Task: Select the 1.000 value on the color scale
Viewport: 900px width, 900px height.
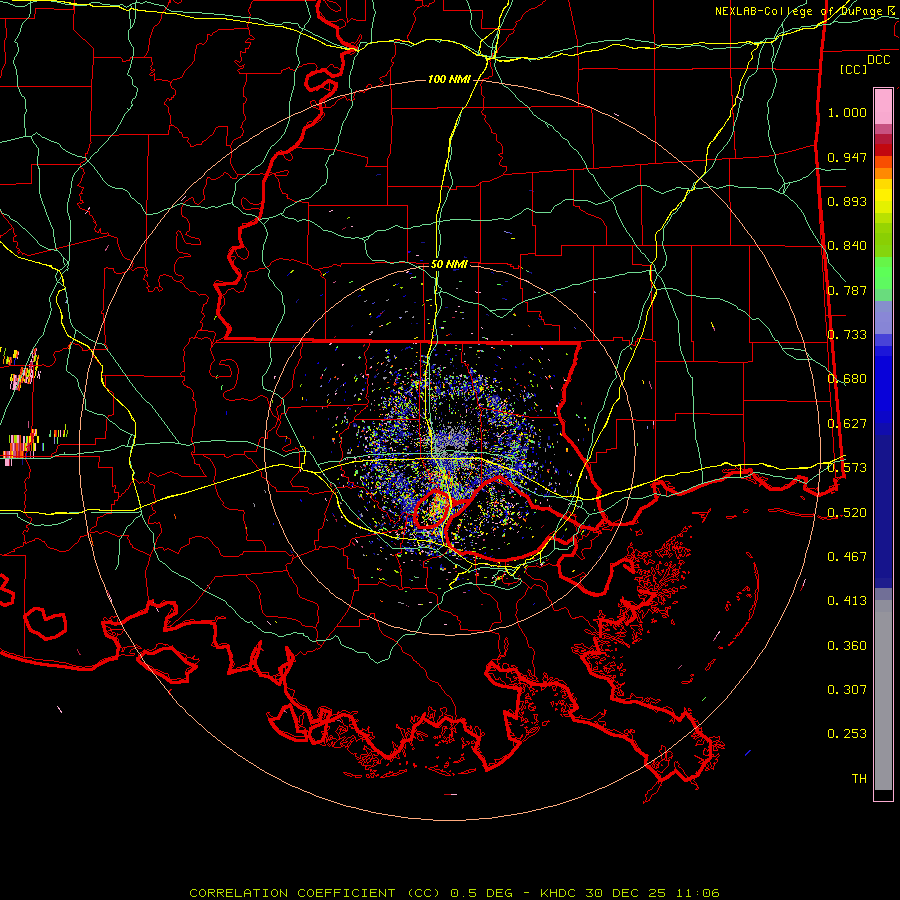Action: tap(847, 112)
